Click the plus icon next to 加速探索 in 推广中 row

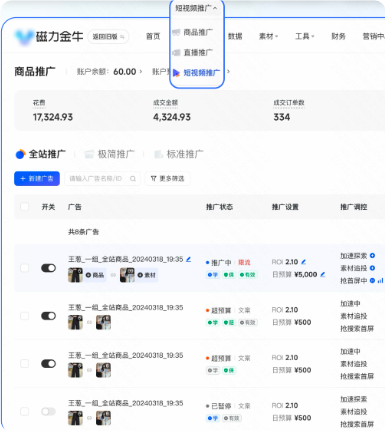pyautogui.click(x=372, y=256)
